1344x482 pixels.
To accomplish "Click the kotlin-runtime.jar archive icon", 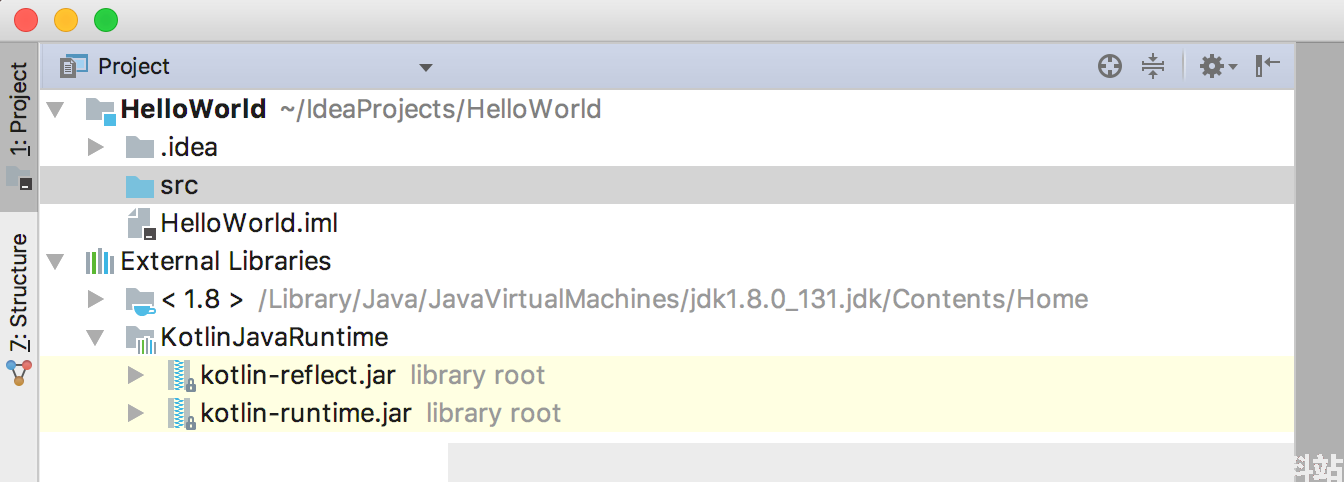I will [x=181, y=414].
